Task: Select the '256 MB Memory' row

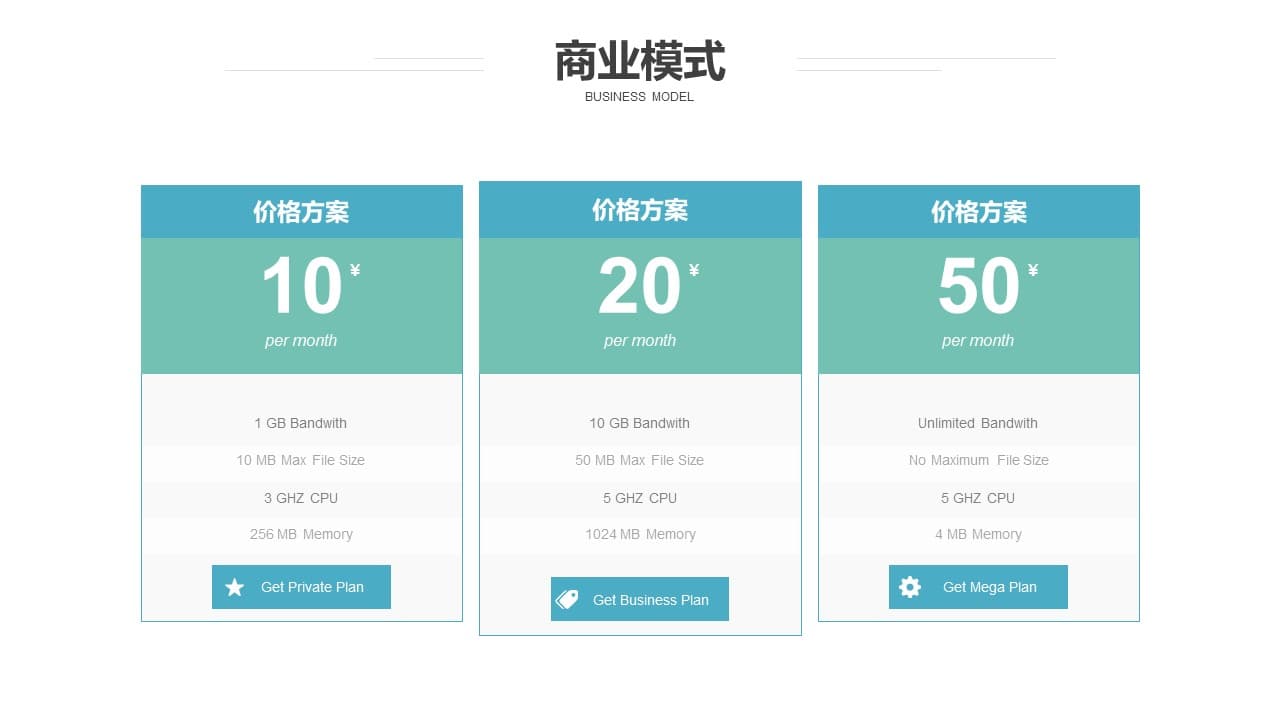Action: tap(301, 534)
